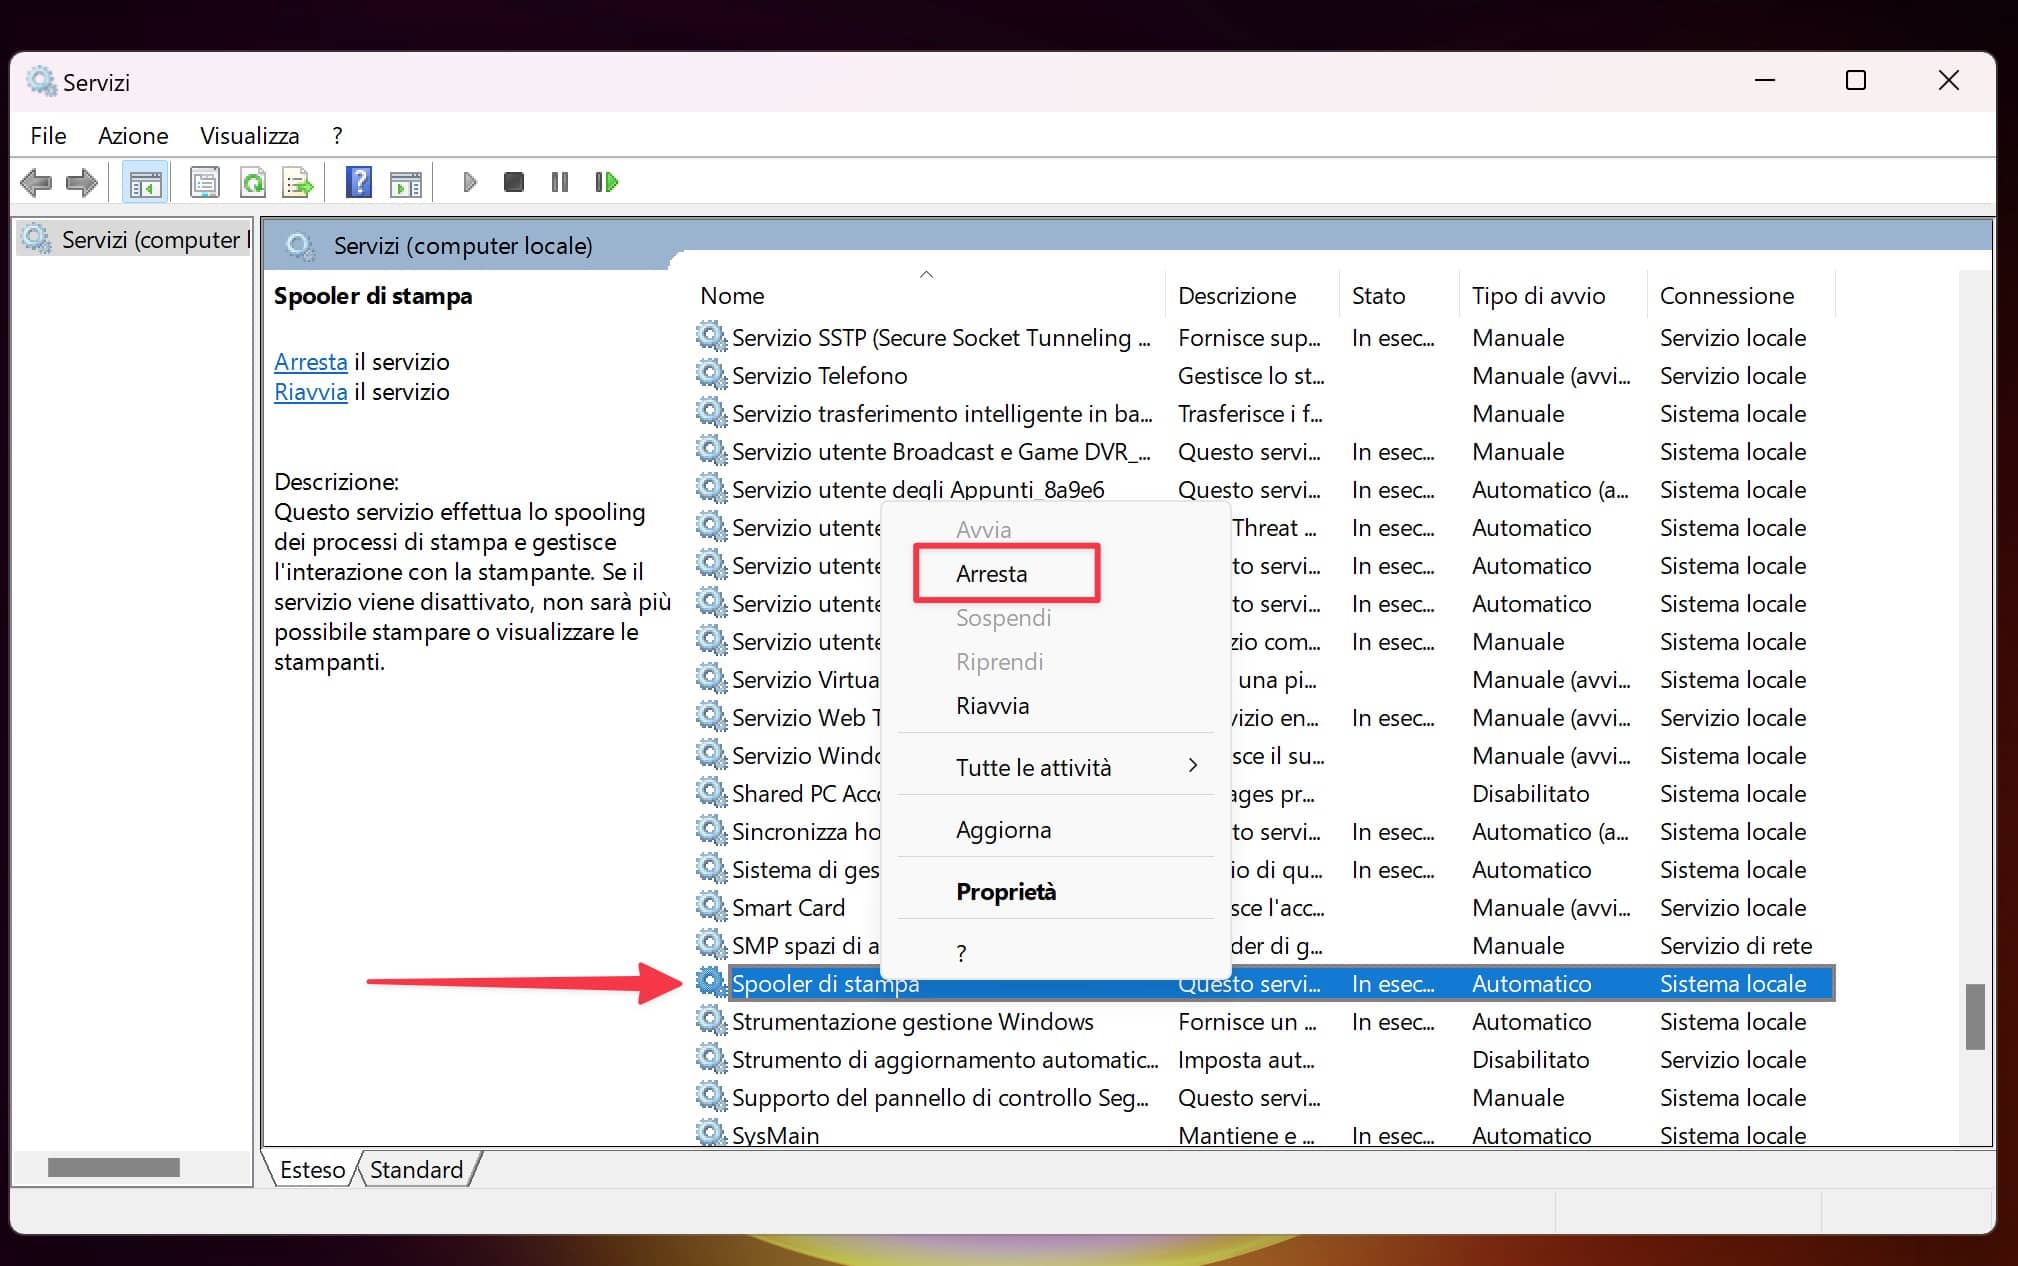Viewport: 2018px width, 1266px height.
Task: Click gear icon of Smart Card row
Action: click(711, 907)
